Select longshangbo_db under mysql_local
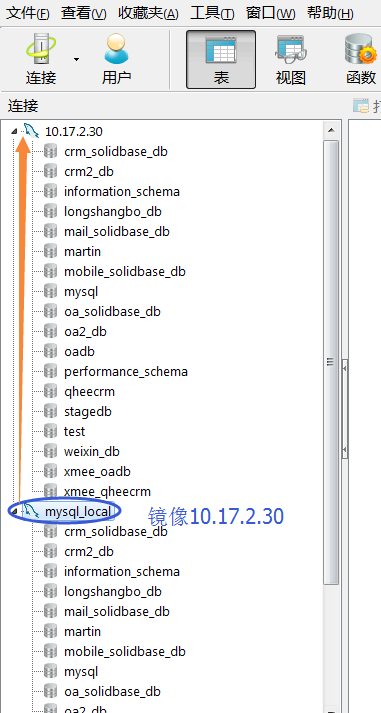381x713 pixels. point(113,592)
